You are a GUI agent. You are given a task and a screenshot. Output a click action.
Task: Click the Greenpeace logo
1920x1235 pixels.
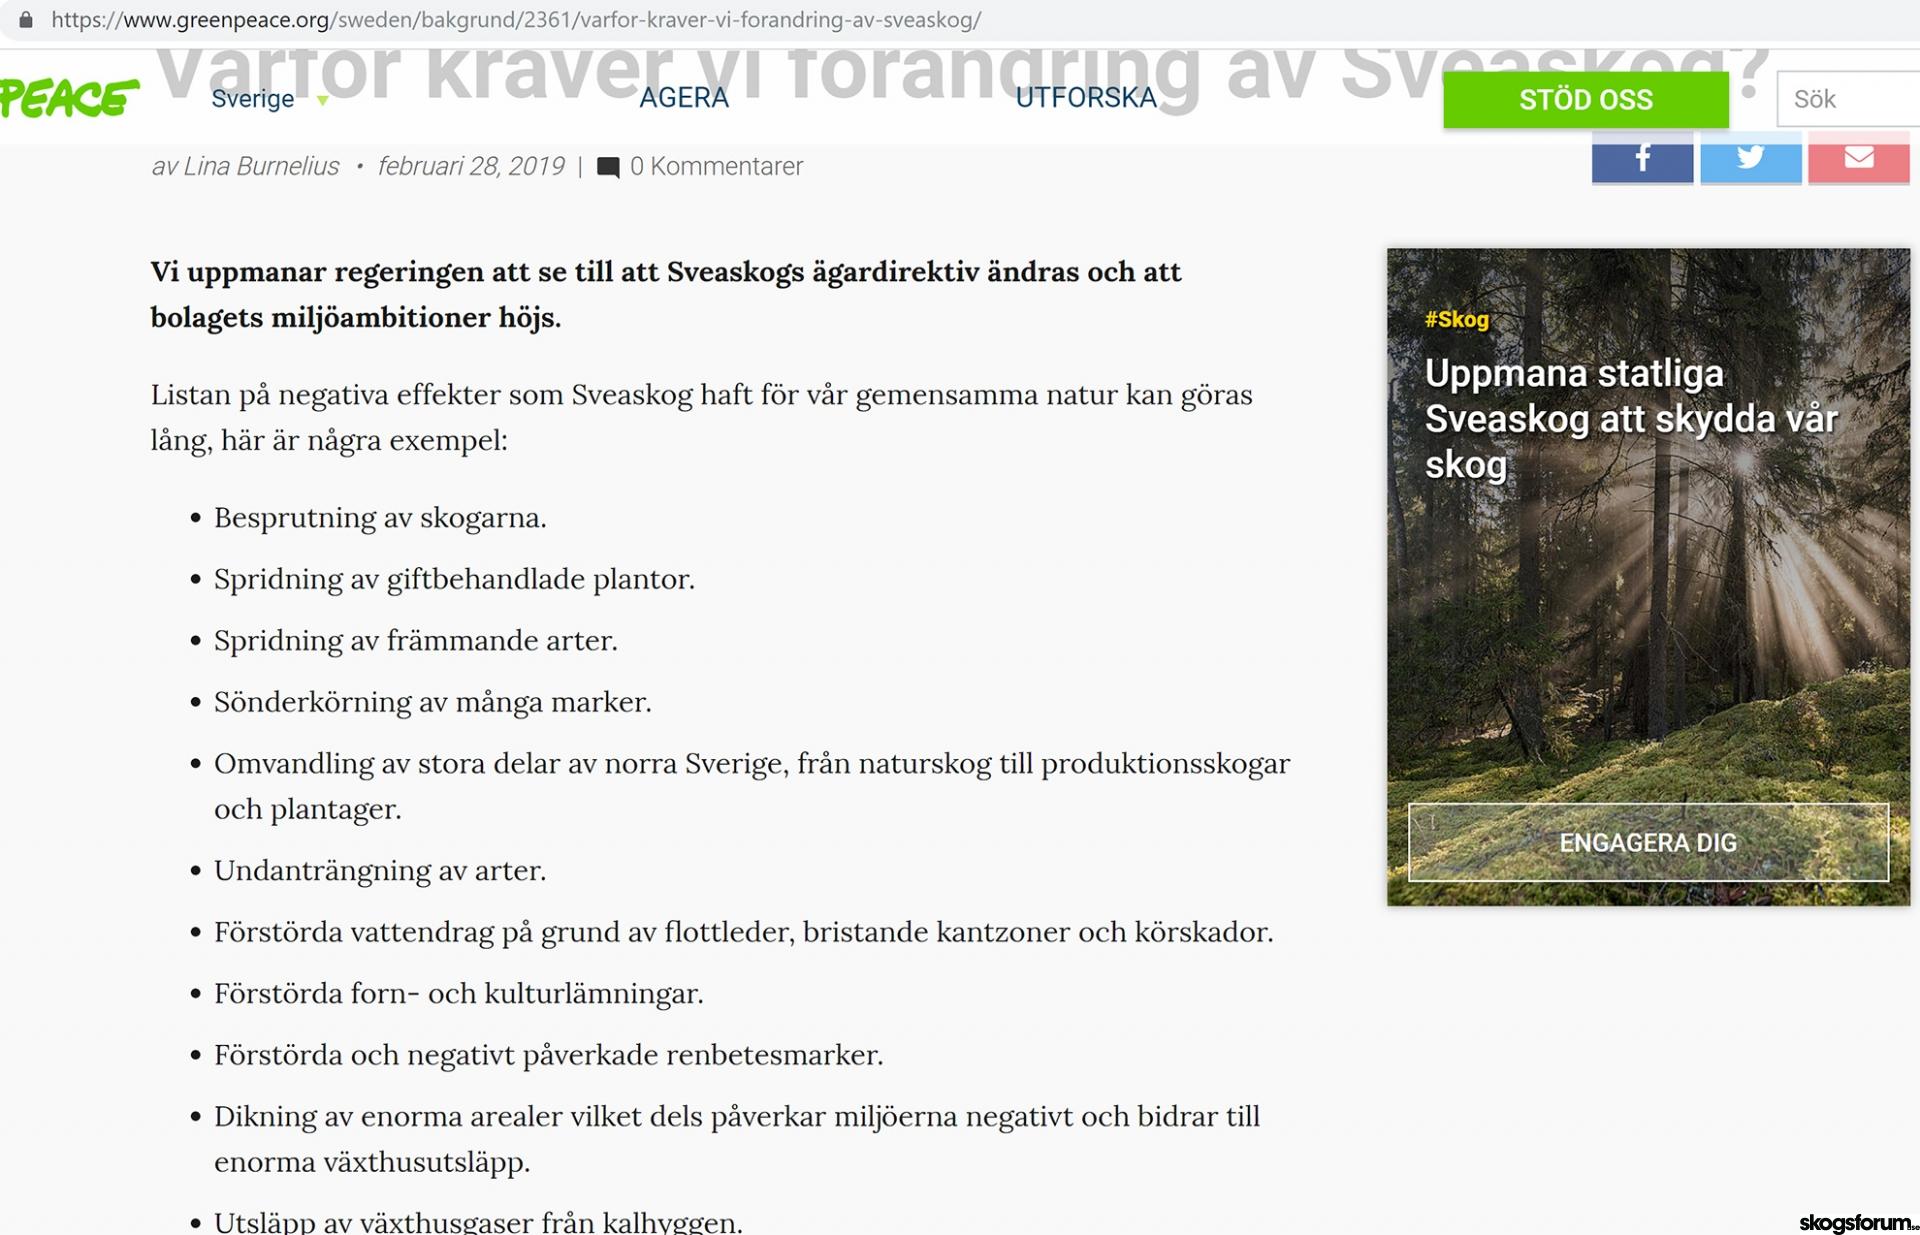[68, 98]
